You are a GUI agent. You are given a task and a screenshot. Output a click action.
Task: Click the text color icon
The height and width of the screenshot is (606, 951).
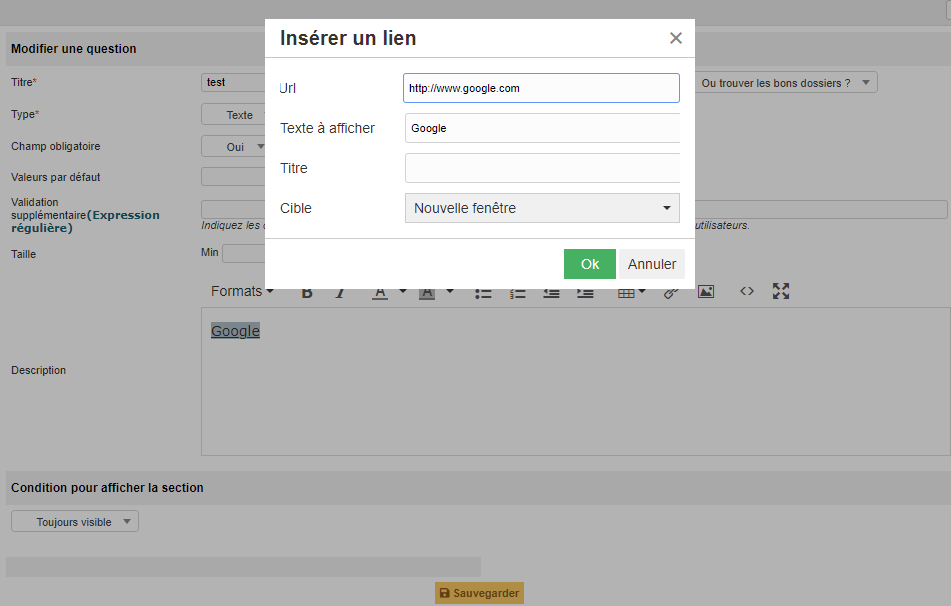tap(380, 292)
